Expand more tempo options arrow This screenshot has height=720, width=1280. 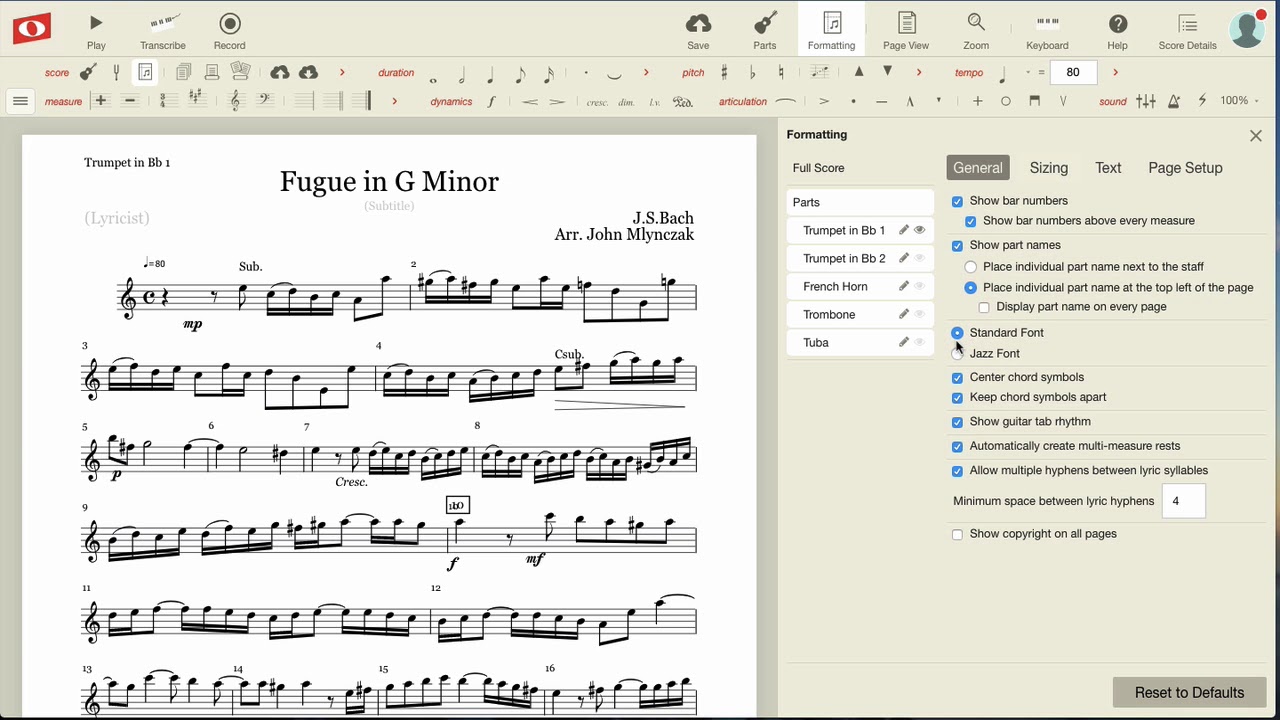coord(1115,72)
